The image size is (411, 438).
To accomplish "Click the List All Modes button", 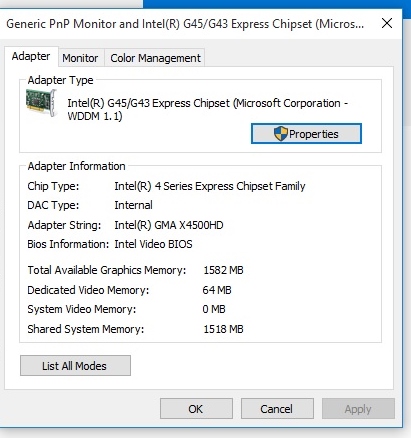I will 75,366.
